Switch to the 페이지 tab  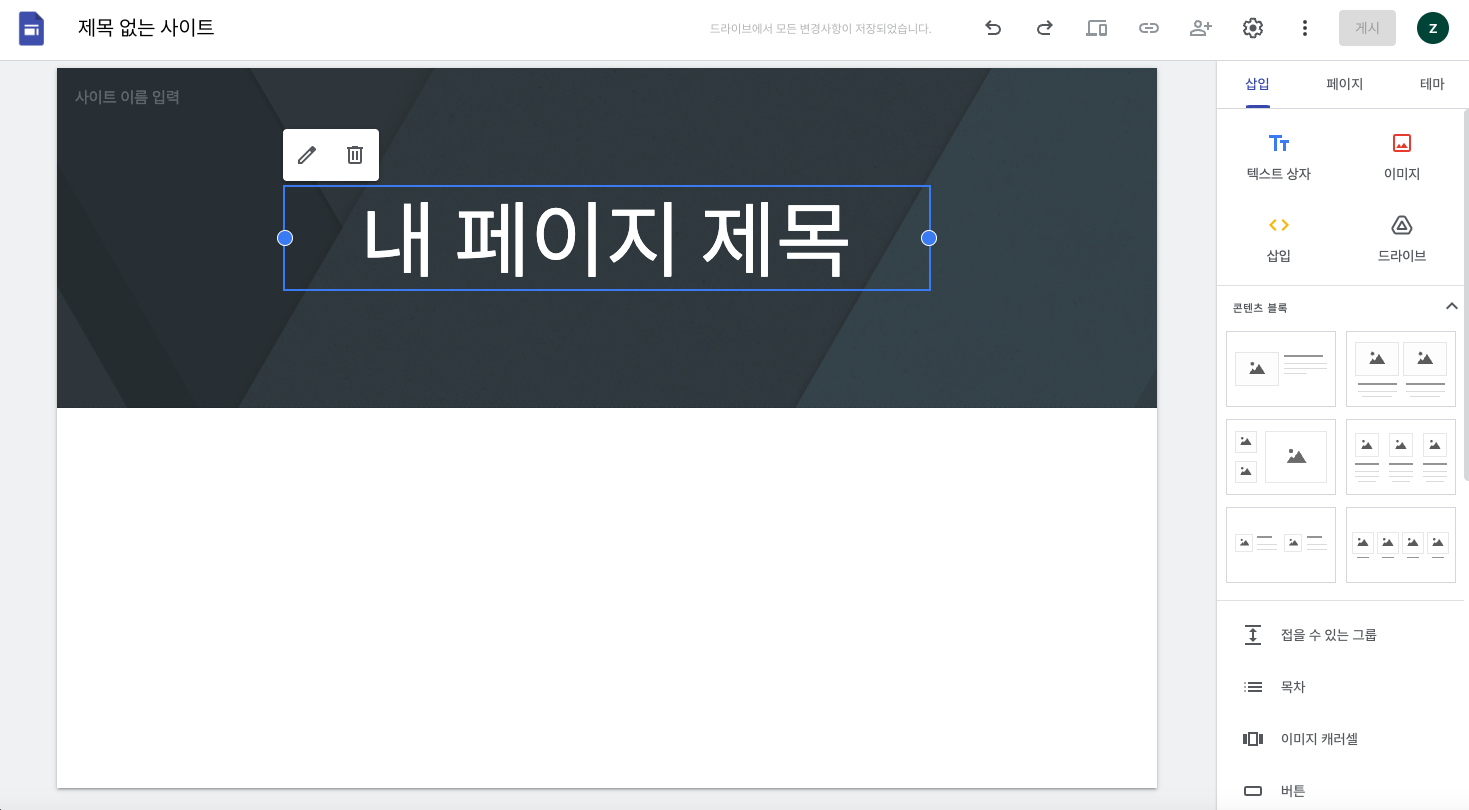pos(1345,84)
